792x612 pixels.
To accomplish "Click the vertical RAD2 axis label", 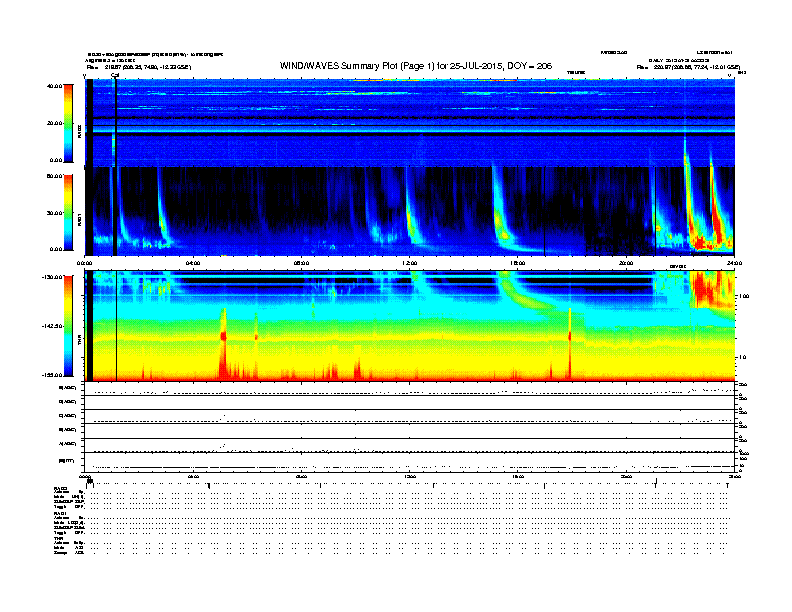I will click(80, 131).
